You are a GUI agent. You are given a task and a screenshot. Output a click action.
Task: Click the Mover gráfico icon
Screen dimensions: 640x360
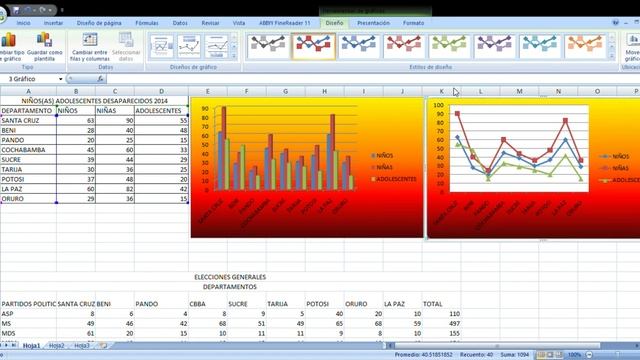click(633, 40)
